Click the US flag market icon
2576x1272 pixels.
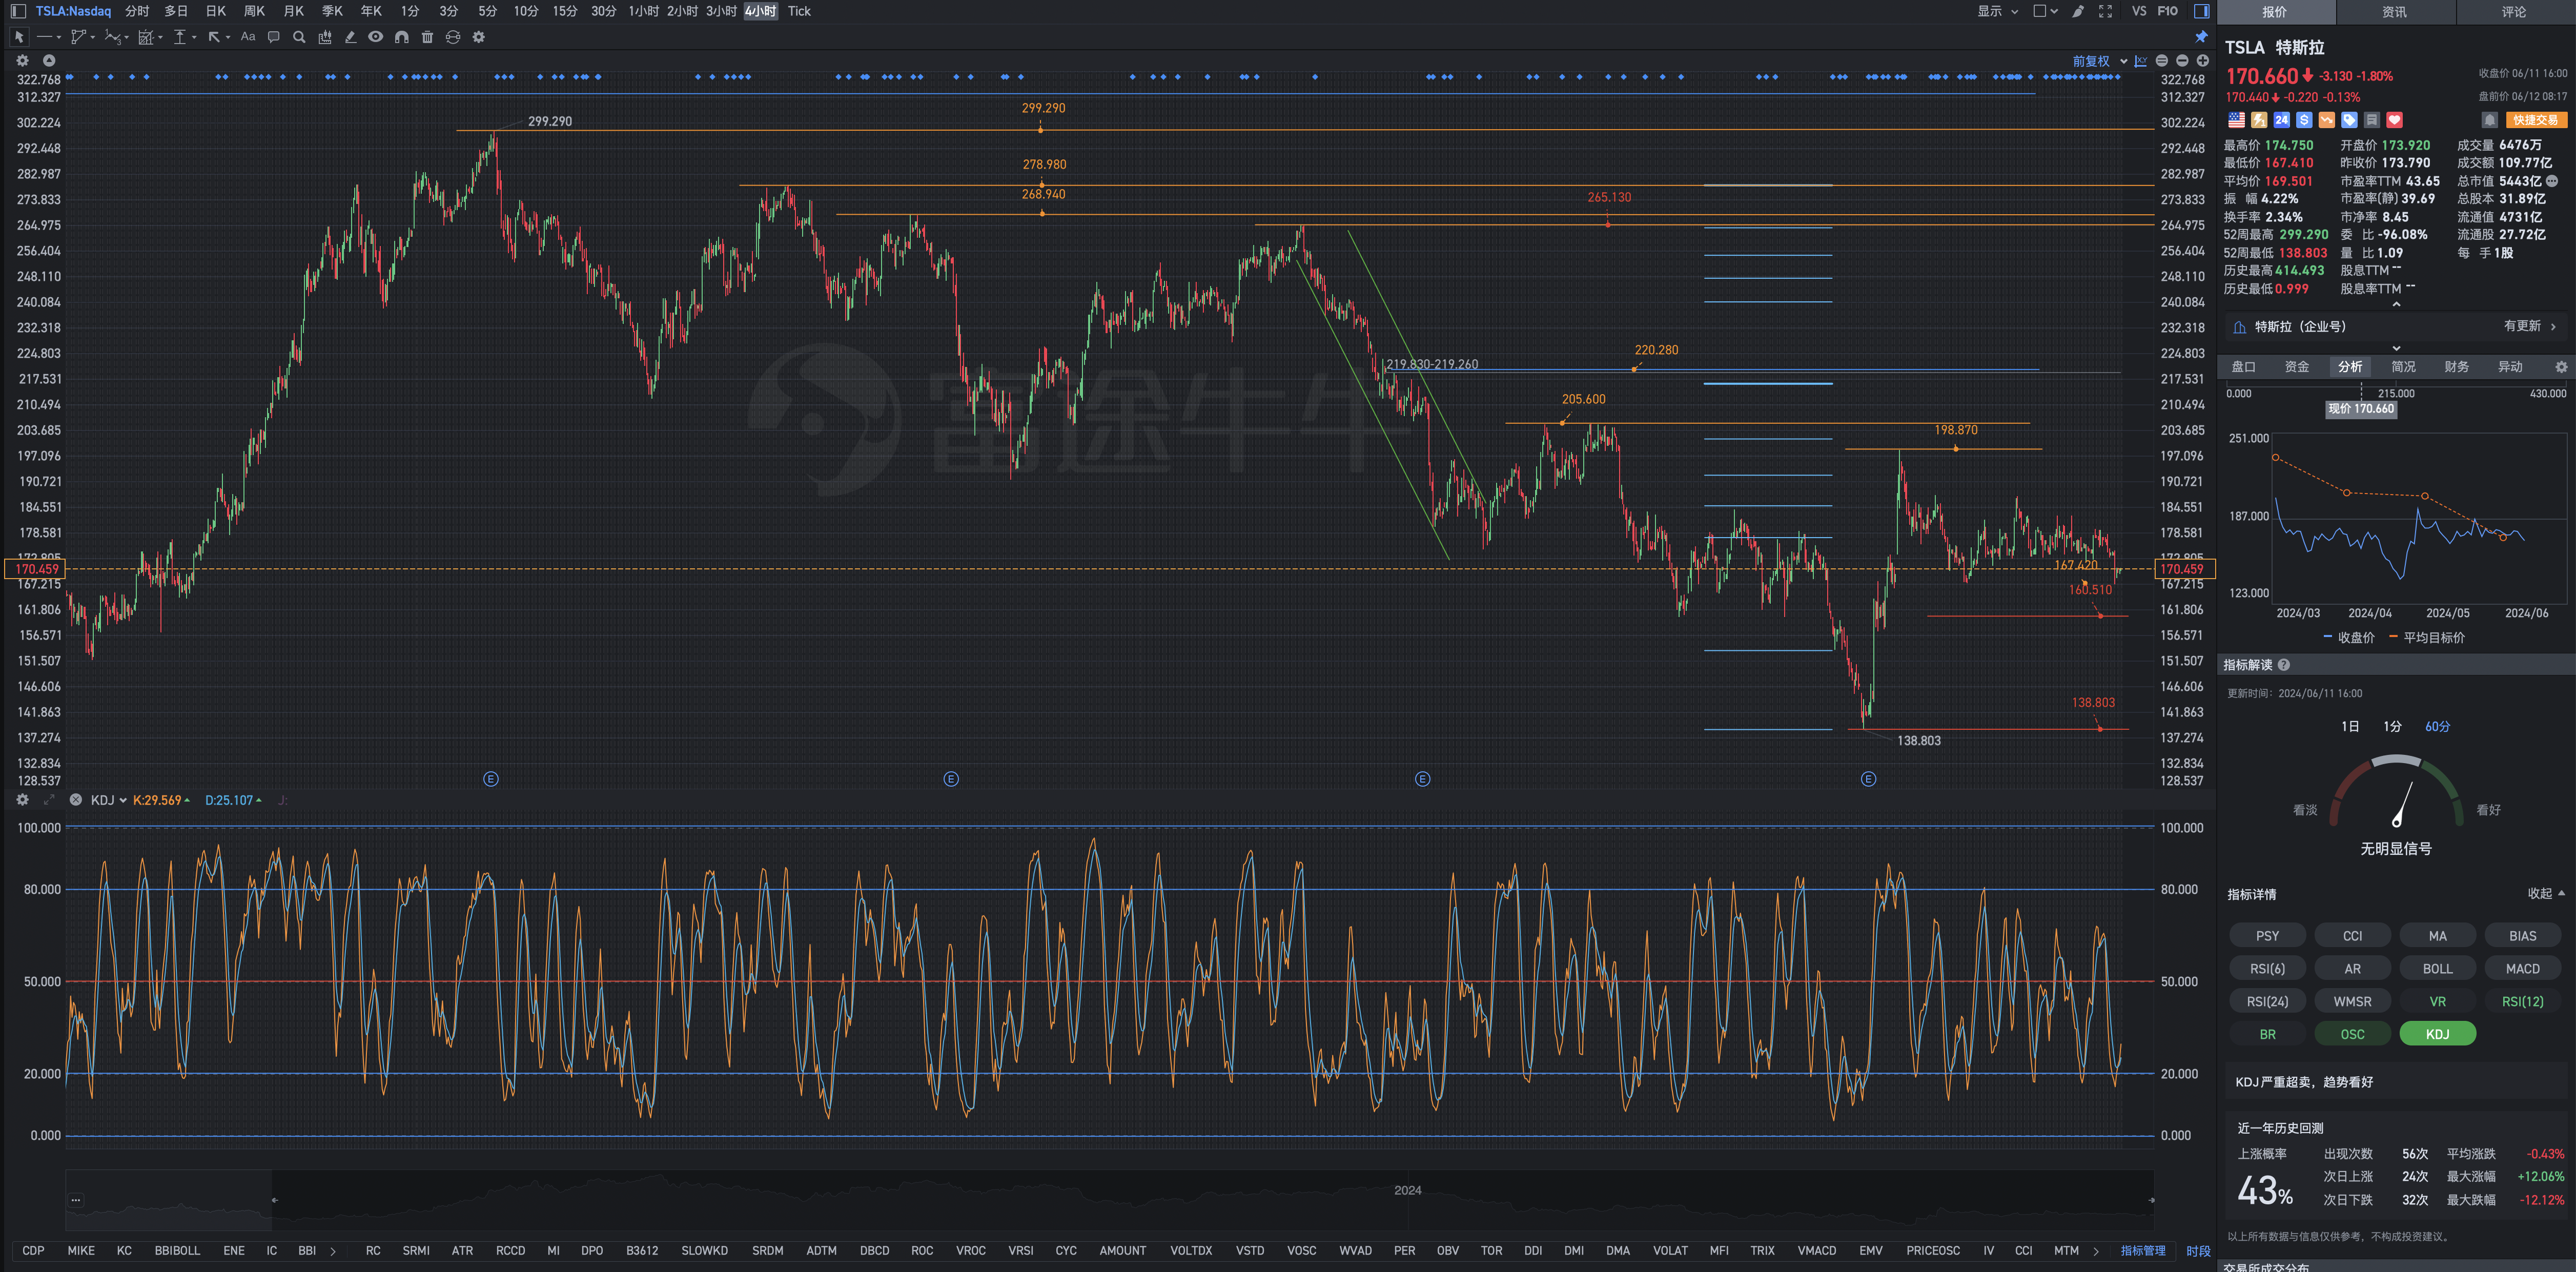2236,120
